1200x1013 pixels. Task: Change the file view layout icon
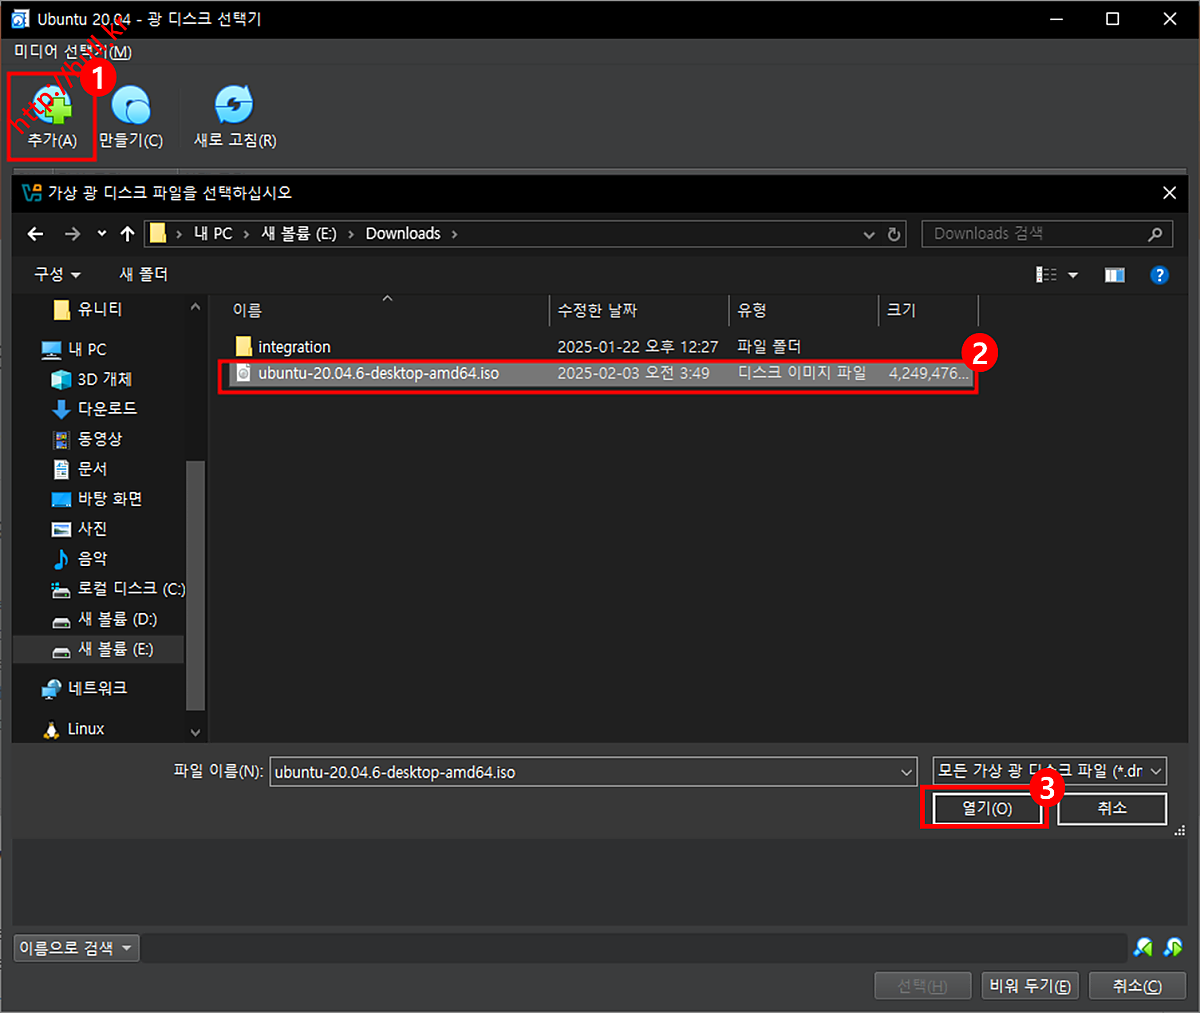click(x=1046, y=275)
